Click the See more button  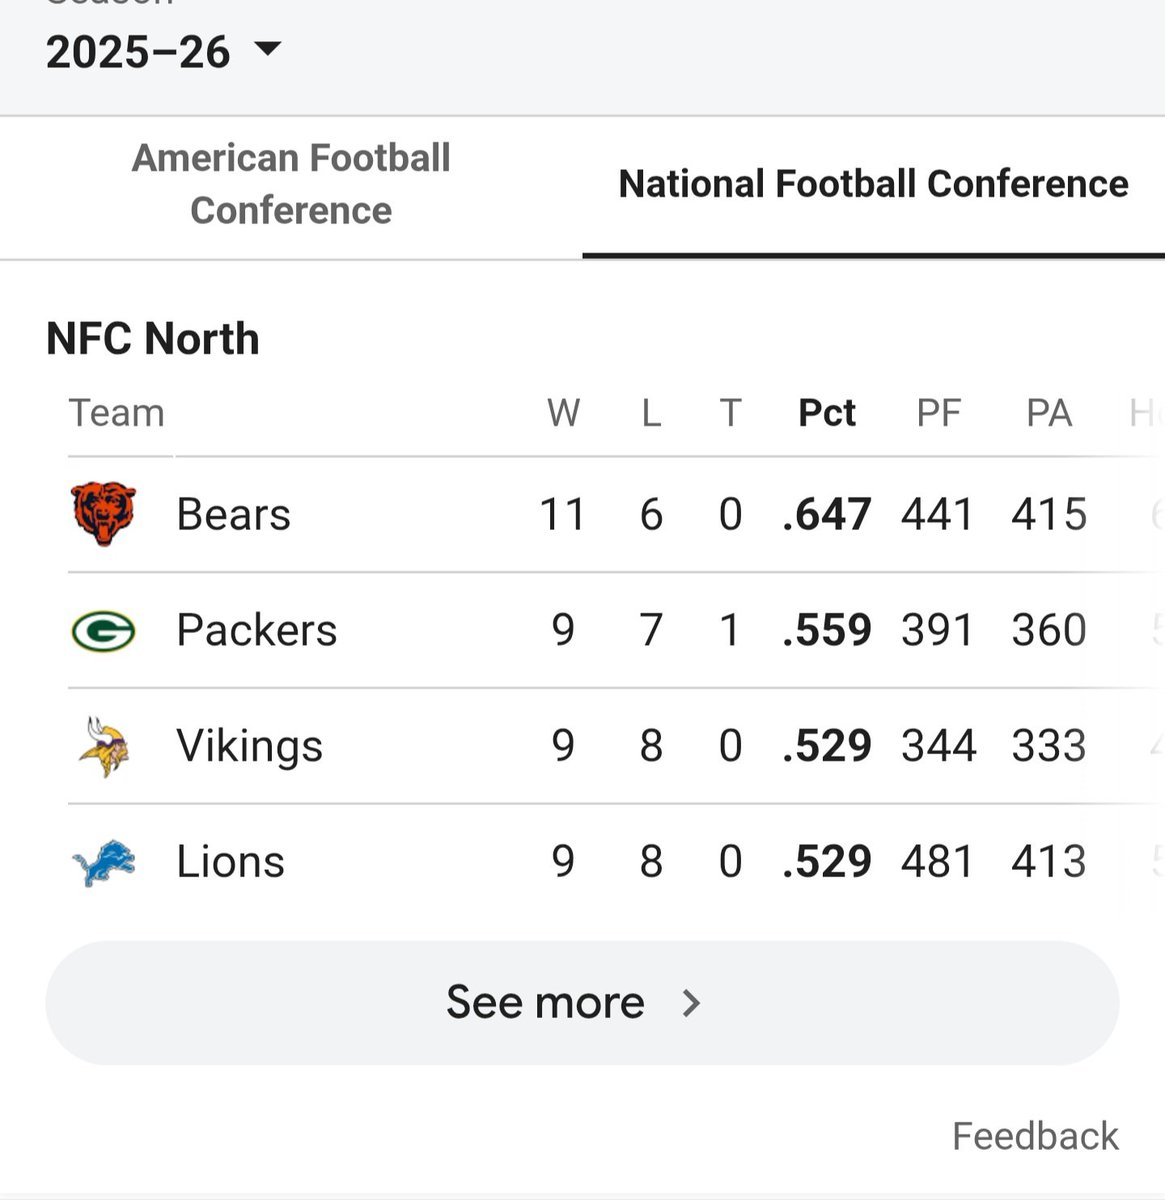(x=582, y=1002)
